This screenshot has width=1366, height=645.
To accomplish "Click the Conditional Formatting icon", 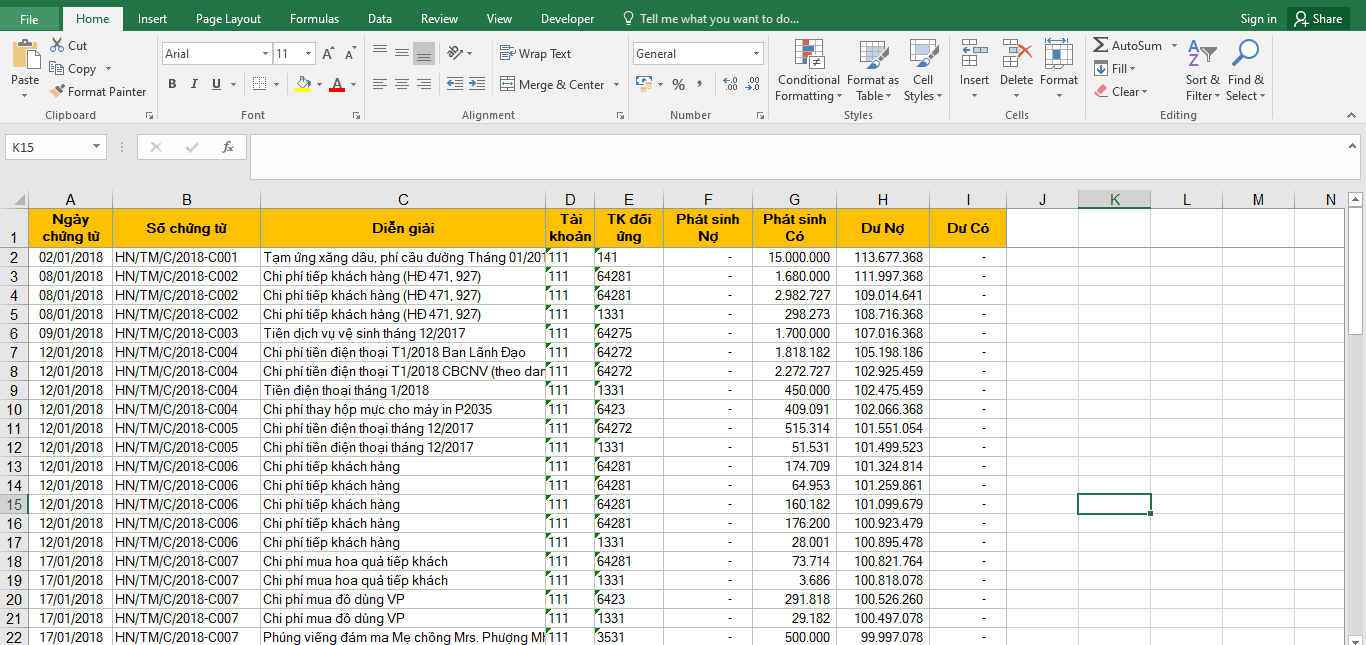I will pos(808,55).
